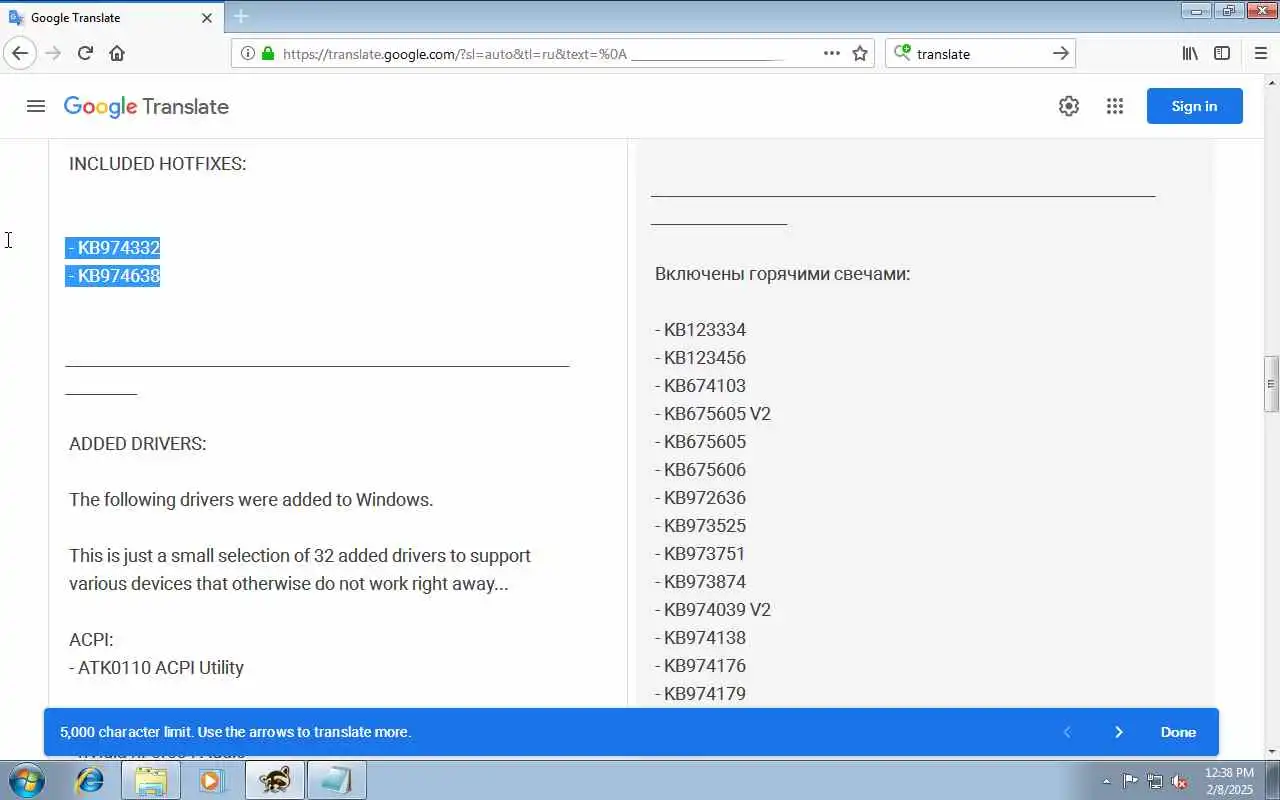Open Windows Explorer folder in taskbar
The width and height of the screenshot is (1280, 800).
151,780
